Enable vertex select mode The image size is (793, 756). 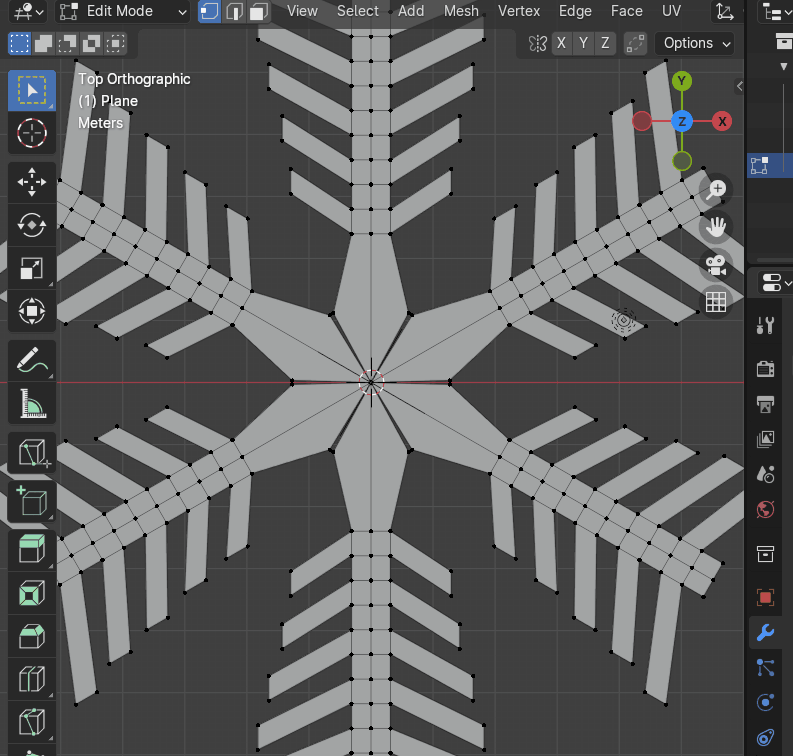(x=209, y=11)
